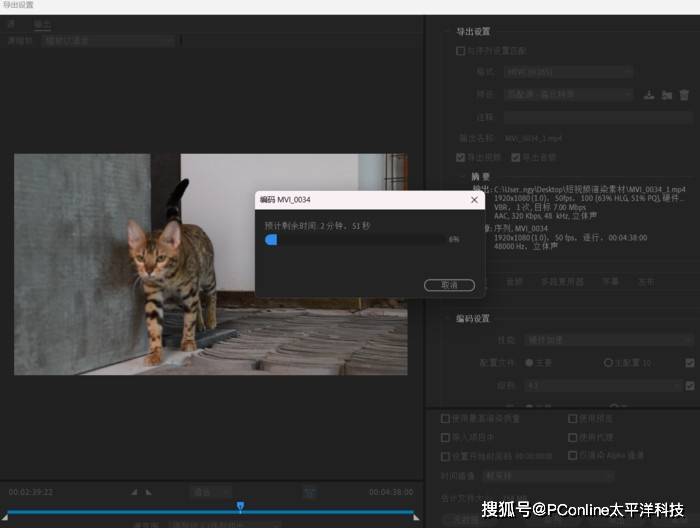Open the 性能 performance dropdown
The width and height of the screenshot is (700, 528).
608,340
